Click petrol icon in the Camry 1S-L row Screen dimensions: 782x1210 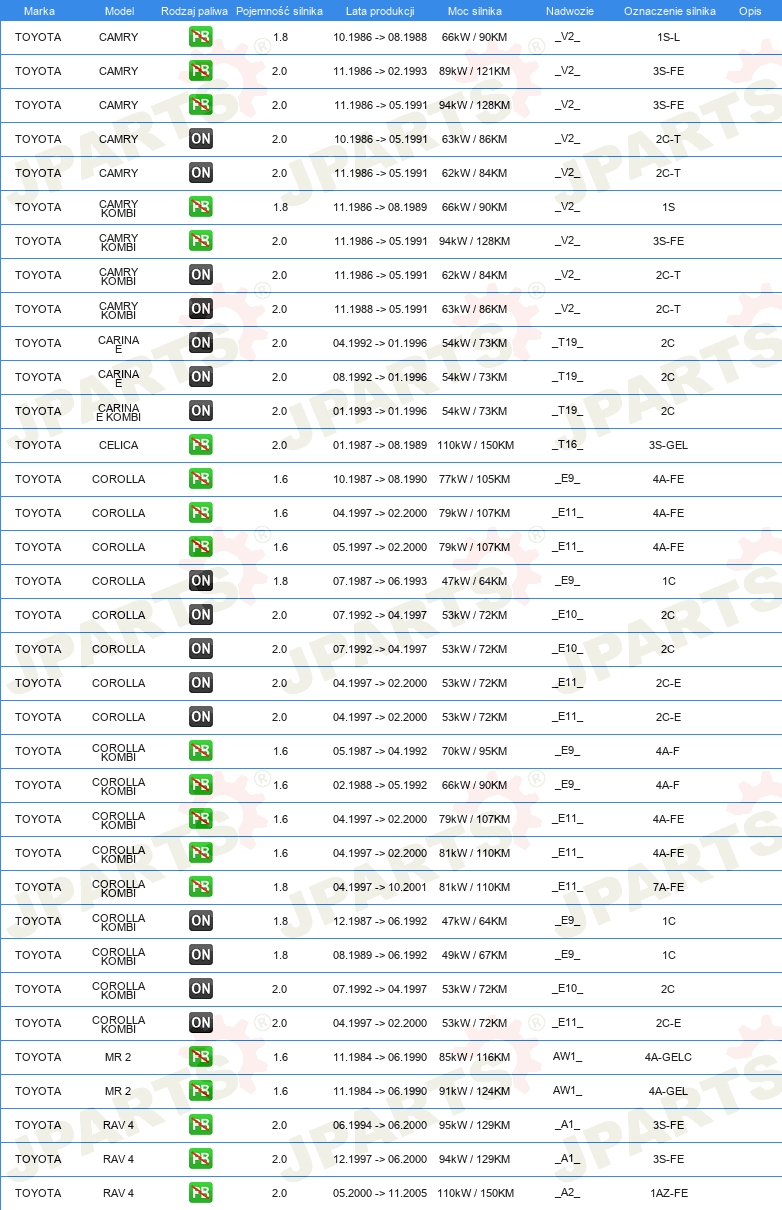pos(201,37)
